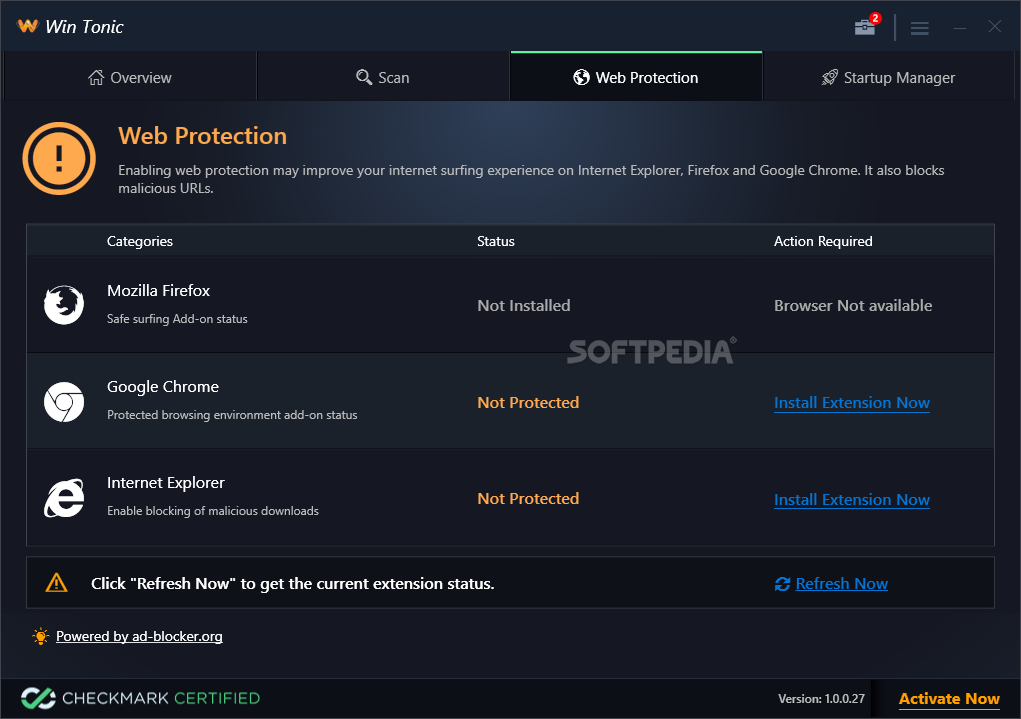The height and width of the screenshot is (719, 1021).
Task: Minimize the Win Tonic window
Action: [x=959, y=28]
